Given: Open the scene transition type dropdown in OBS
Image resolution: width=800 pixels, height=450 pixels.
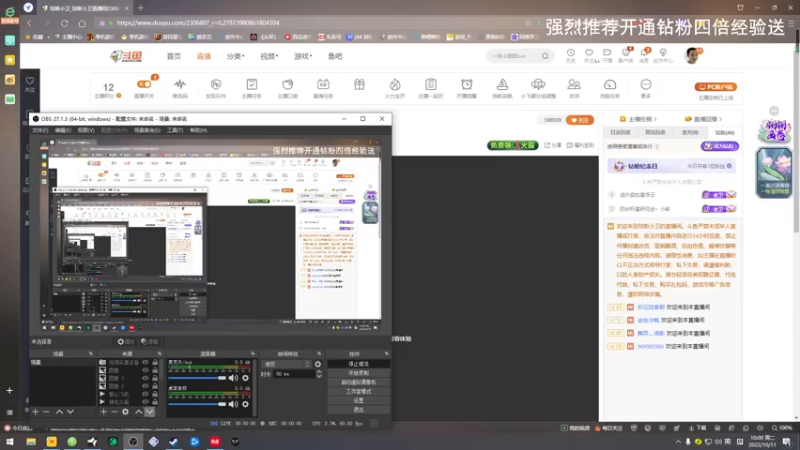Looking at the screenshot, I should point(286,364).
